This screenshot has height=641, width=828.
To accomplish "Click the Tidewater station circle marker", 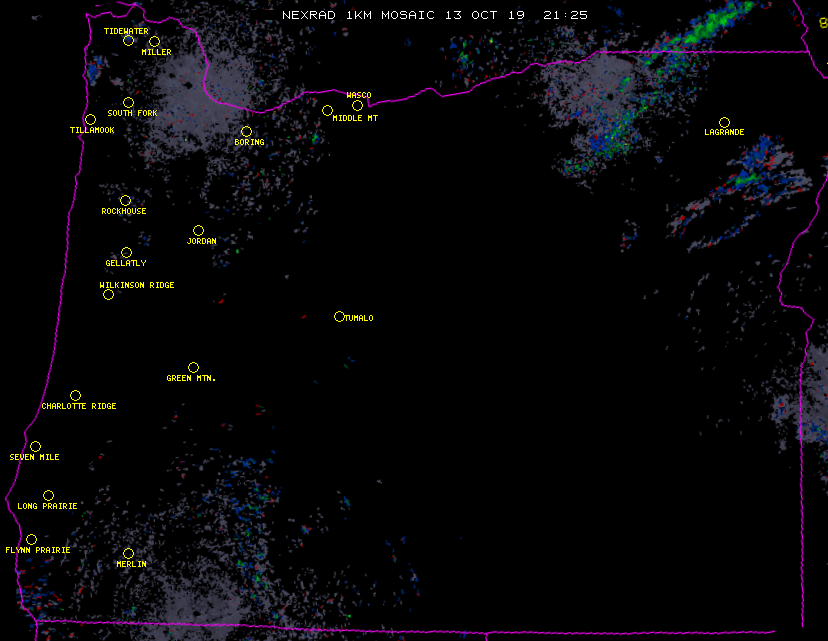I will (x=128, y=40).
